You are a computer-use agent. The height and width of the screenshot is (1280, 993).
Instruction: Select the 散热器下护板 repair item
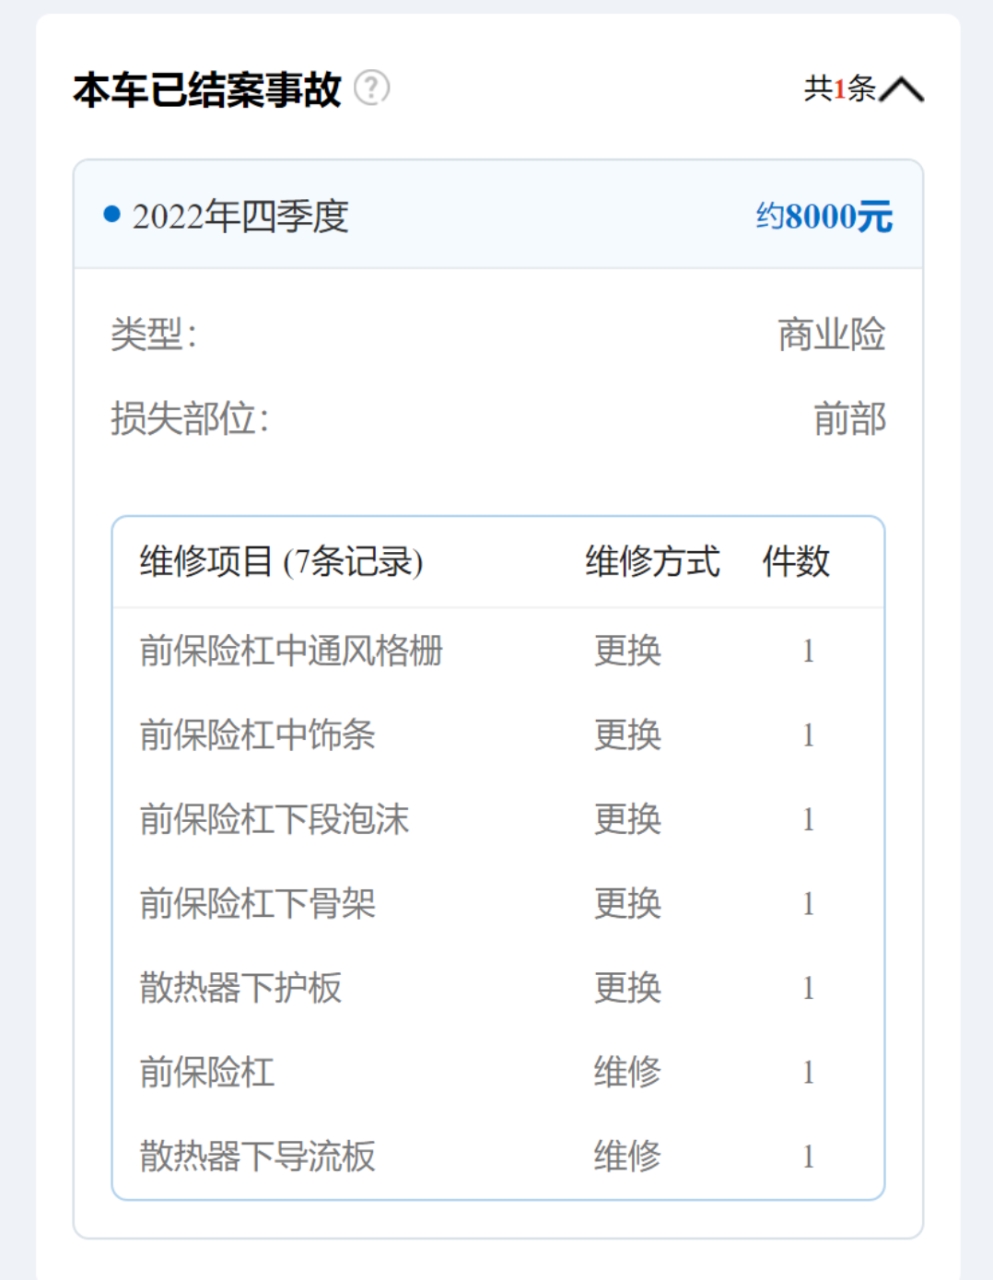click(x=241, y=988)
